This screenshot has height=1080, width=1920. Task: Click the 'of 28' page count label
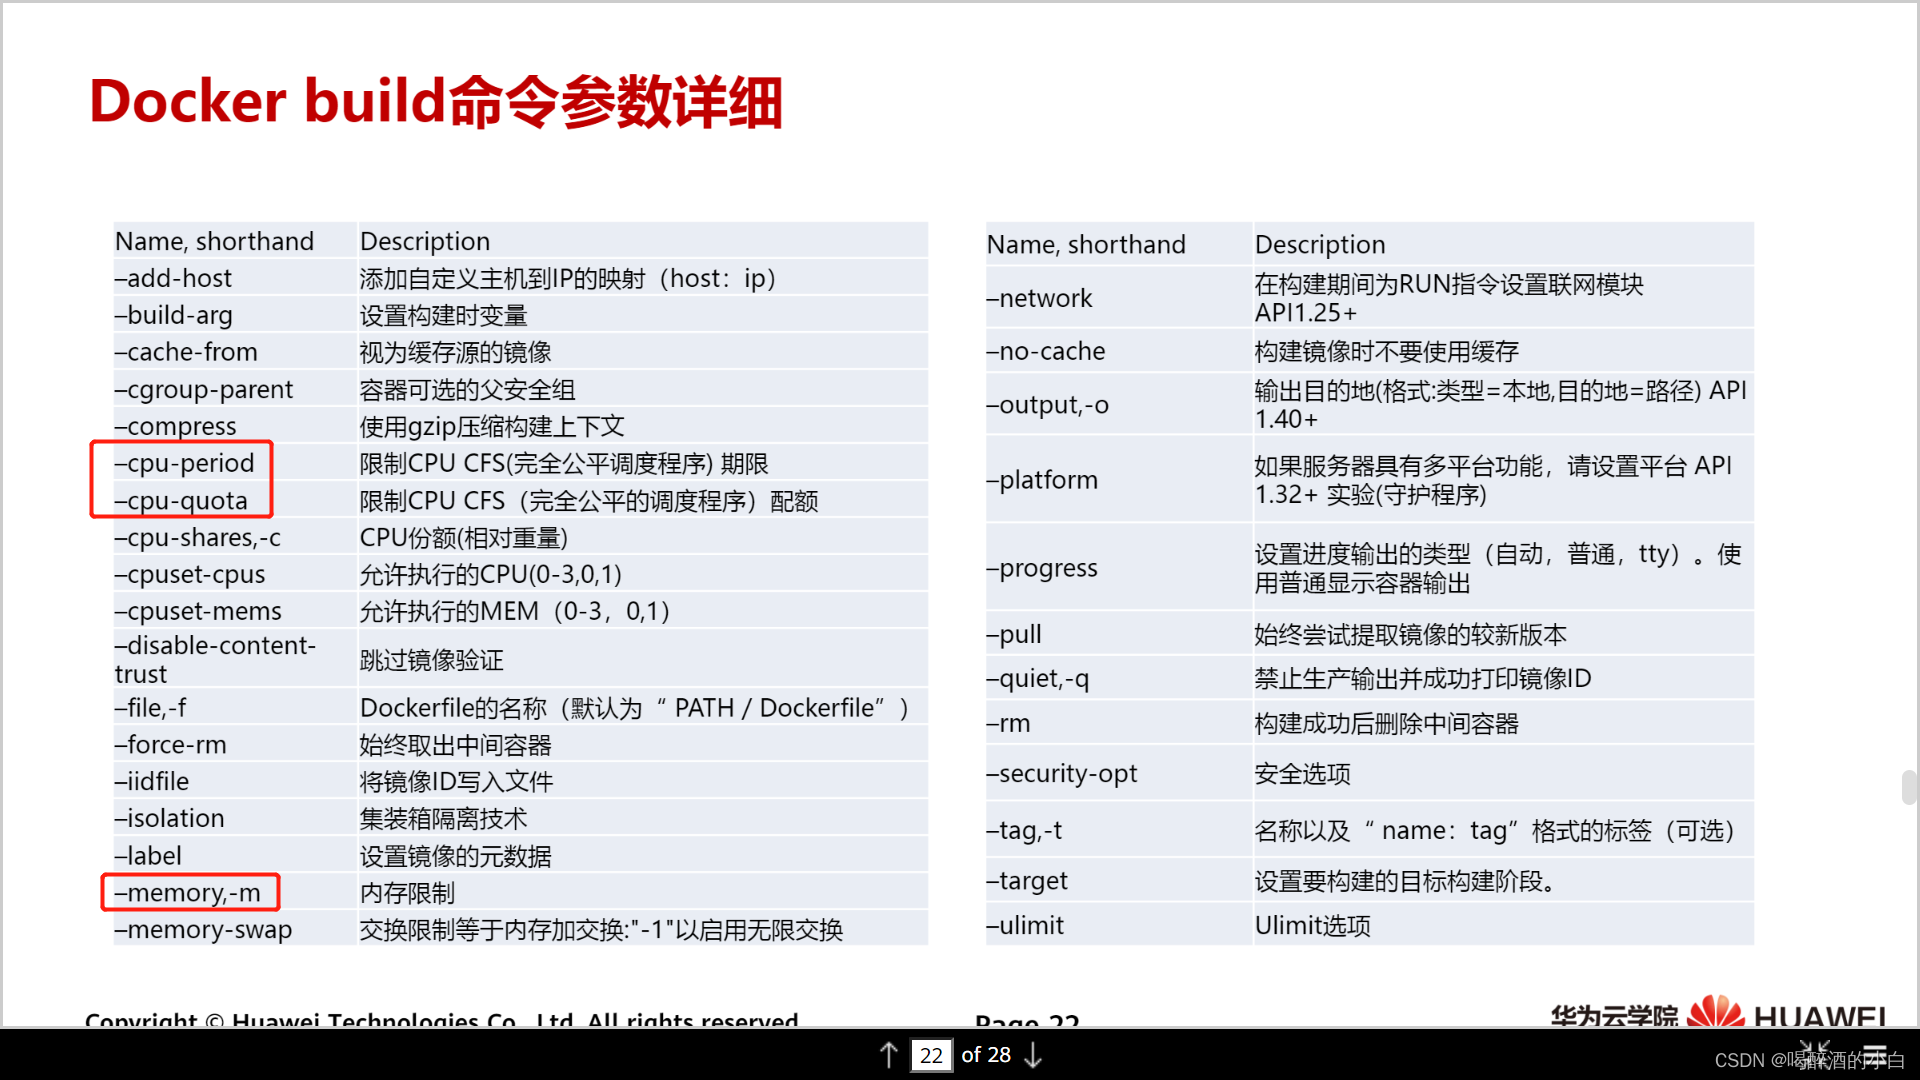[x=986, y=1055]
